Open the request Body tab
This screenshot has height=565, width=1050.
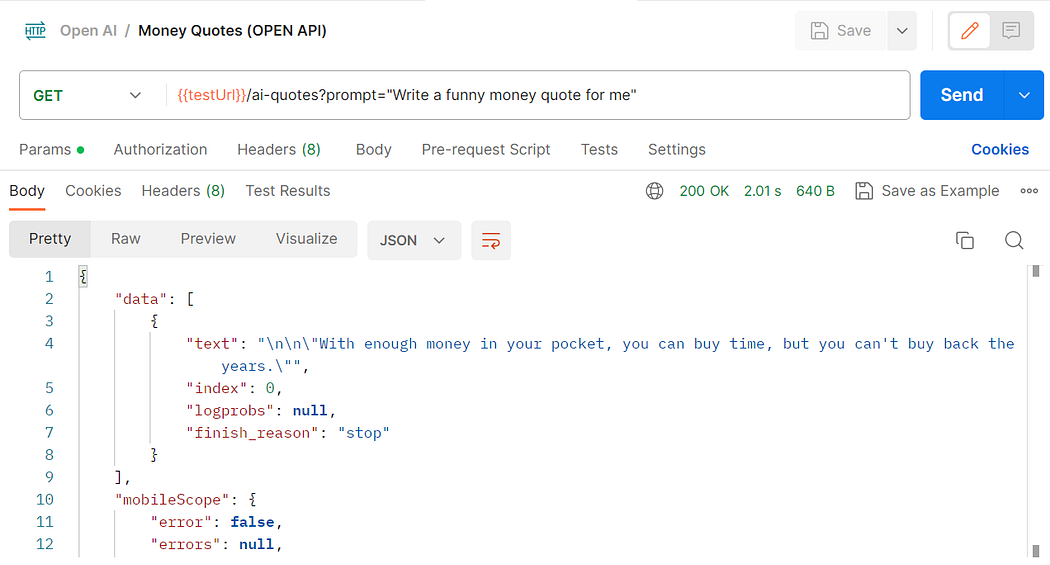pyautogui.click(x=374, y=149)
